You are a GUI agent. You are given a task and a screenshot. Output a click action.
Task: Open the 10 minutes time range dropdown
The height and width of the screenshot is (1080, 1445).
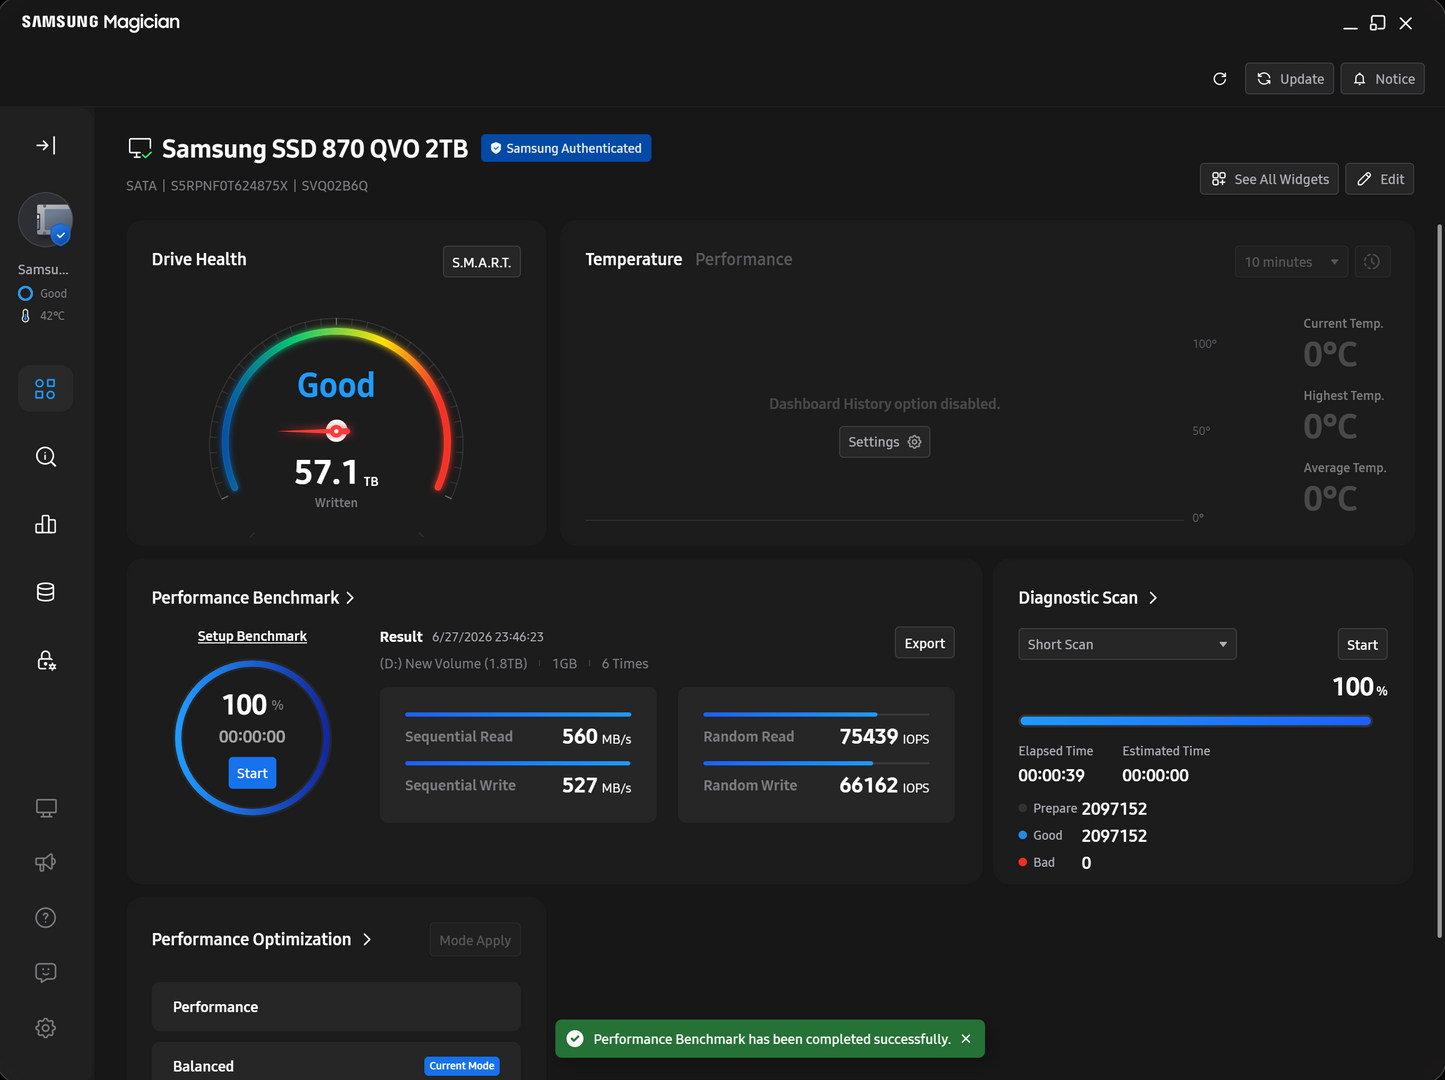pyautogui.click(x=1291, y=262)
